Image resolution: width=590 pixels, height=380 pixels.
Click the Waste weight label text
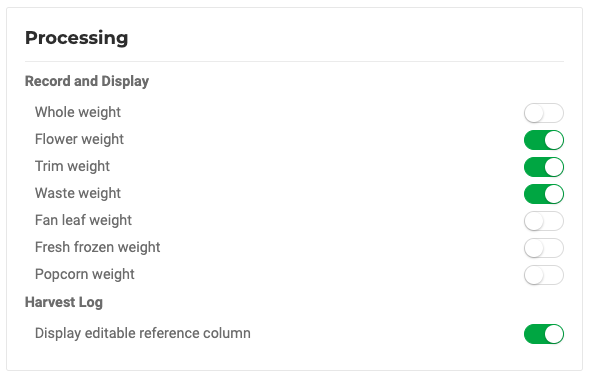78,193
